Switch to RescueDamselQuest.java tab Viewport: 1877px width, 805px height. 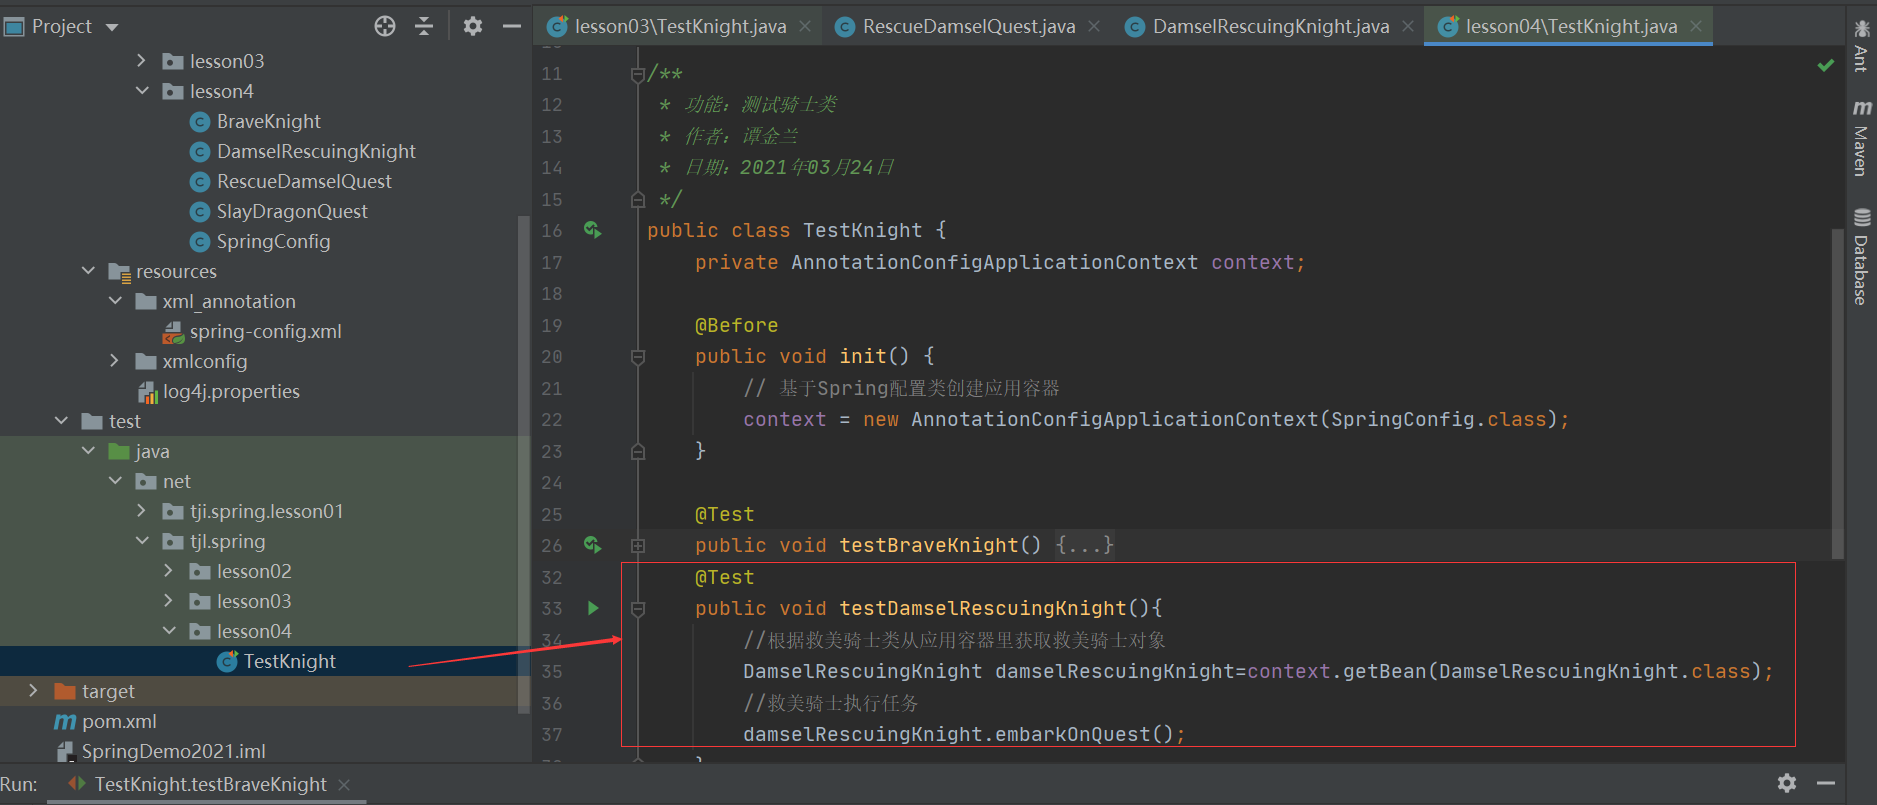pos(968,27)
